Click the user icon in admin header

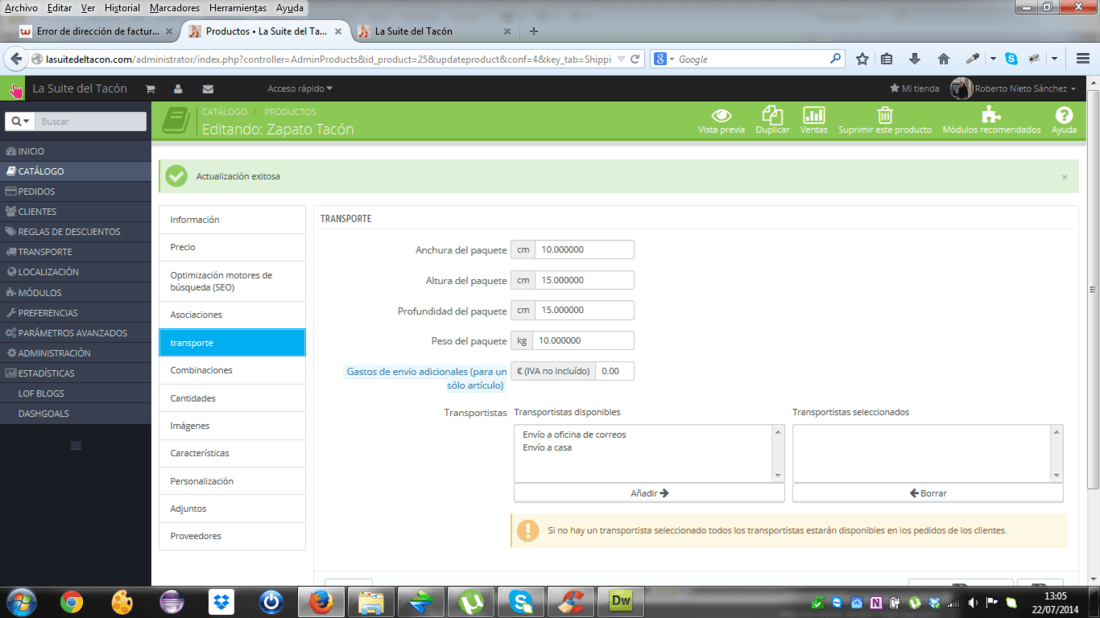[178, 89]
